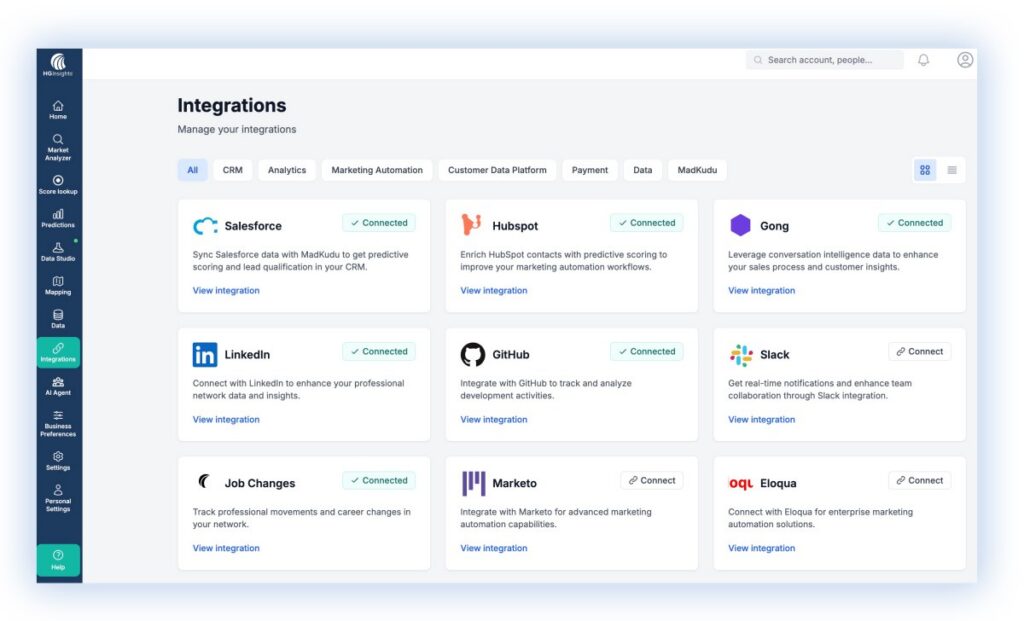Viewport: 1024px width, 621px height.
Task: View integration for Marketo
Action: point(494,548)
